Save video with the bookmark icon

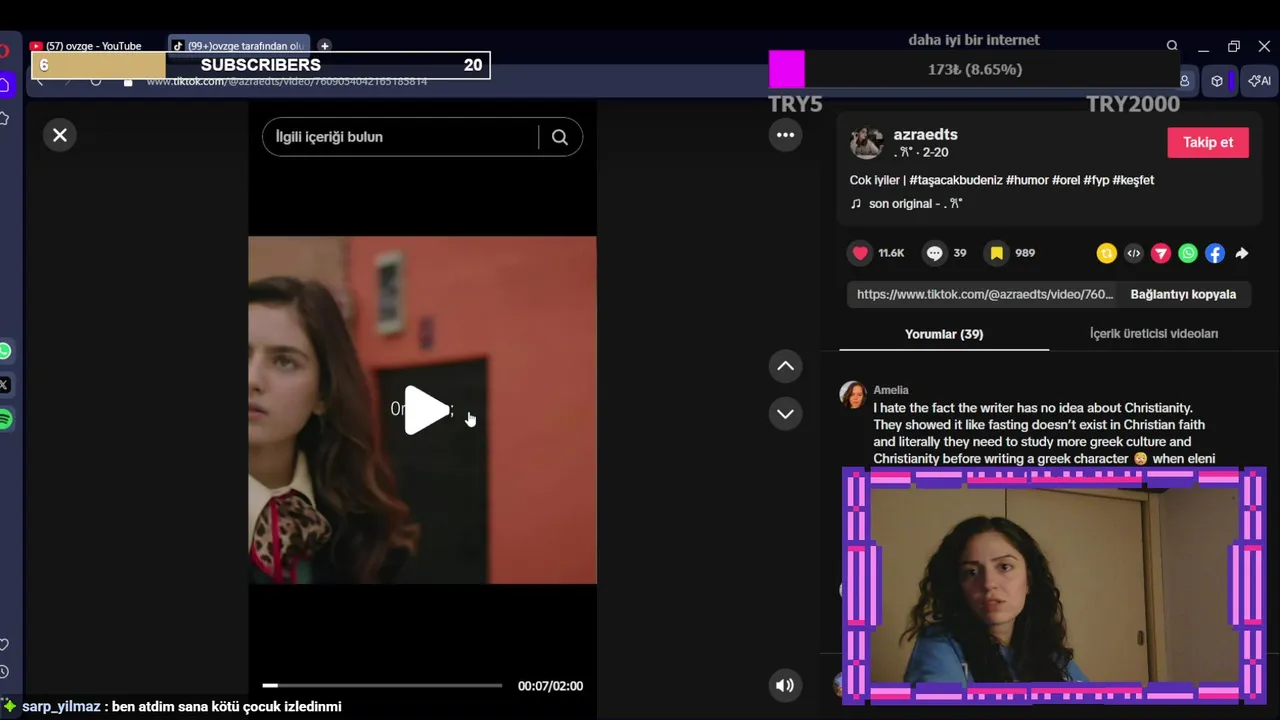996,253
